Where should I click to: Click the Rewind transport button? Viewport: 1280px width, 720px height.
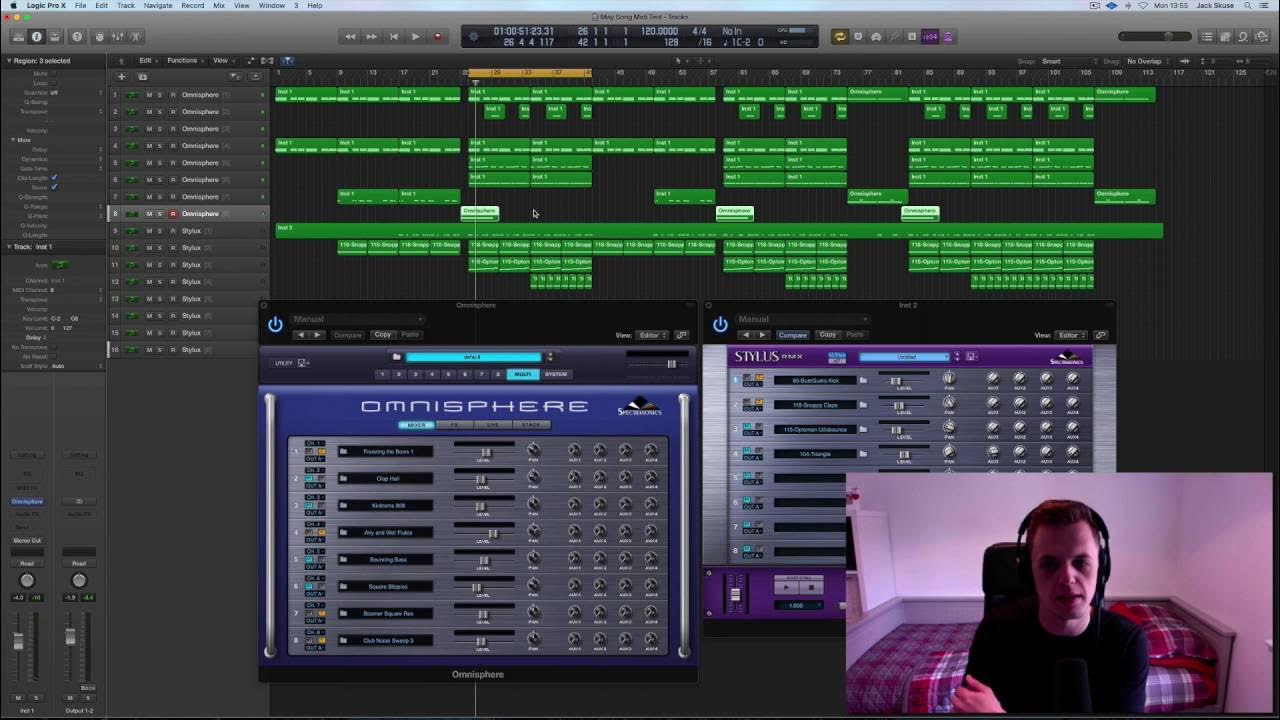[x=350, y=37]
